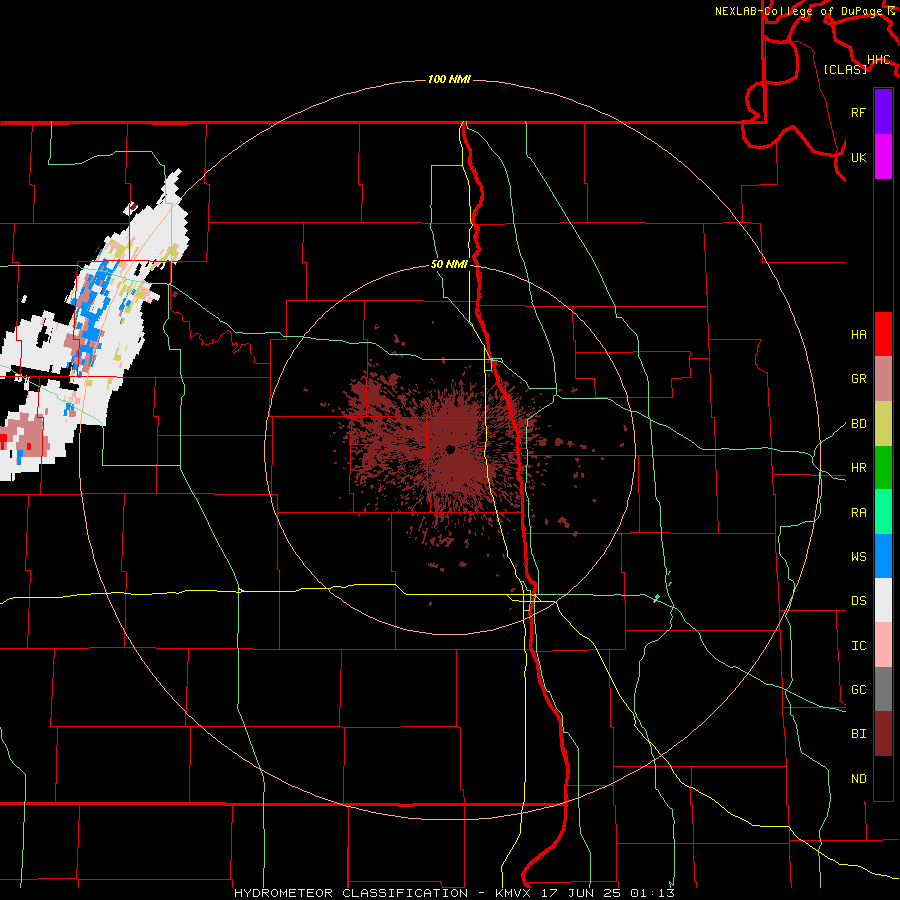The height and width of the screenshot is (900, 900).
Task: Click the radar site center dot
Action: click(x=450, y=449)
